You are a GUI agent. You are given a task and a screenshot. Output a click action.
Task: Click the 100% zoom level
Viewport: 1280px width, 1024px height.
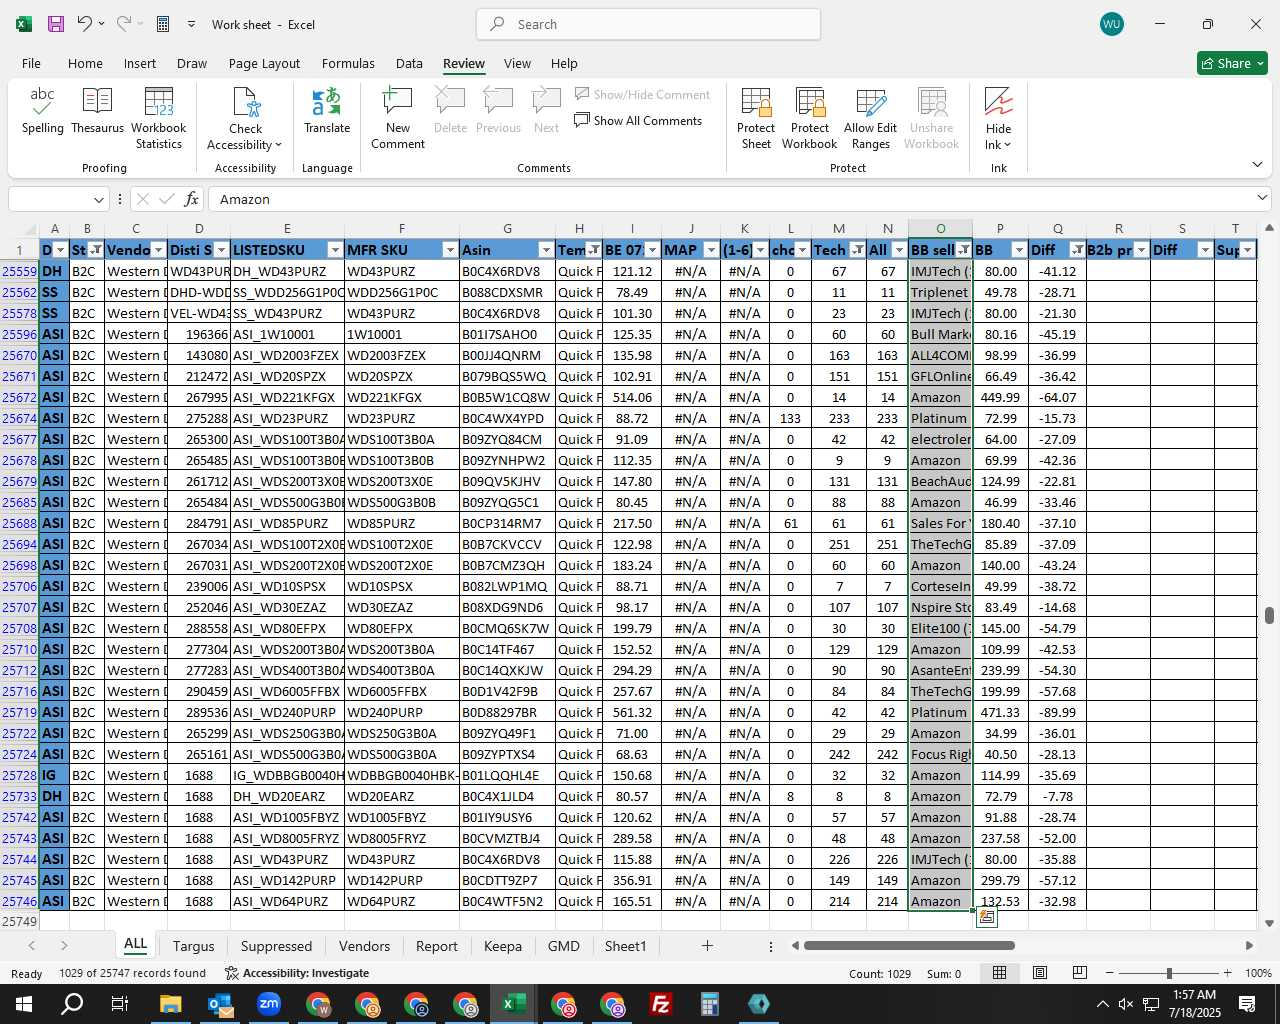1258,973
